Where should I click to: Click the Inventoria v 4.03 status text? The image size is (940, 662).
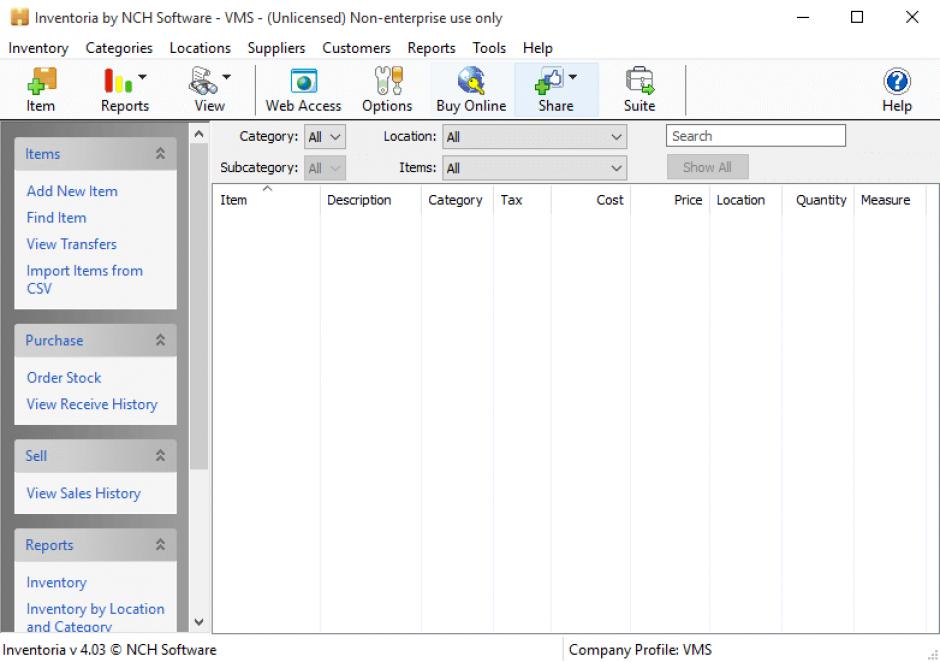point(110,650)
